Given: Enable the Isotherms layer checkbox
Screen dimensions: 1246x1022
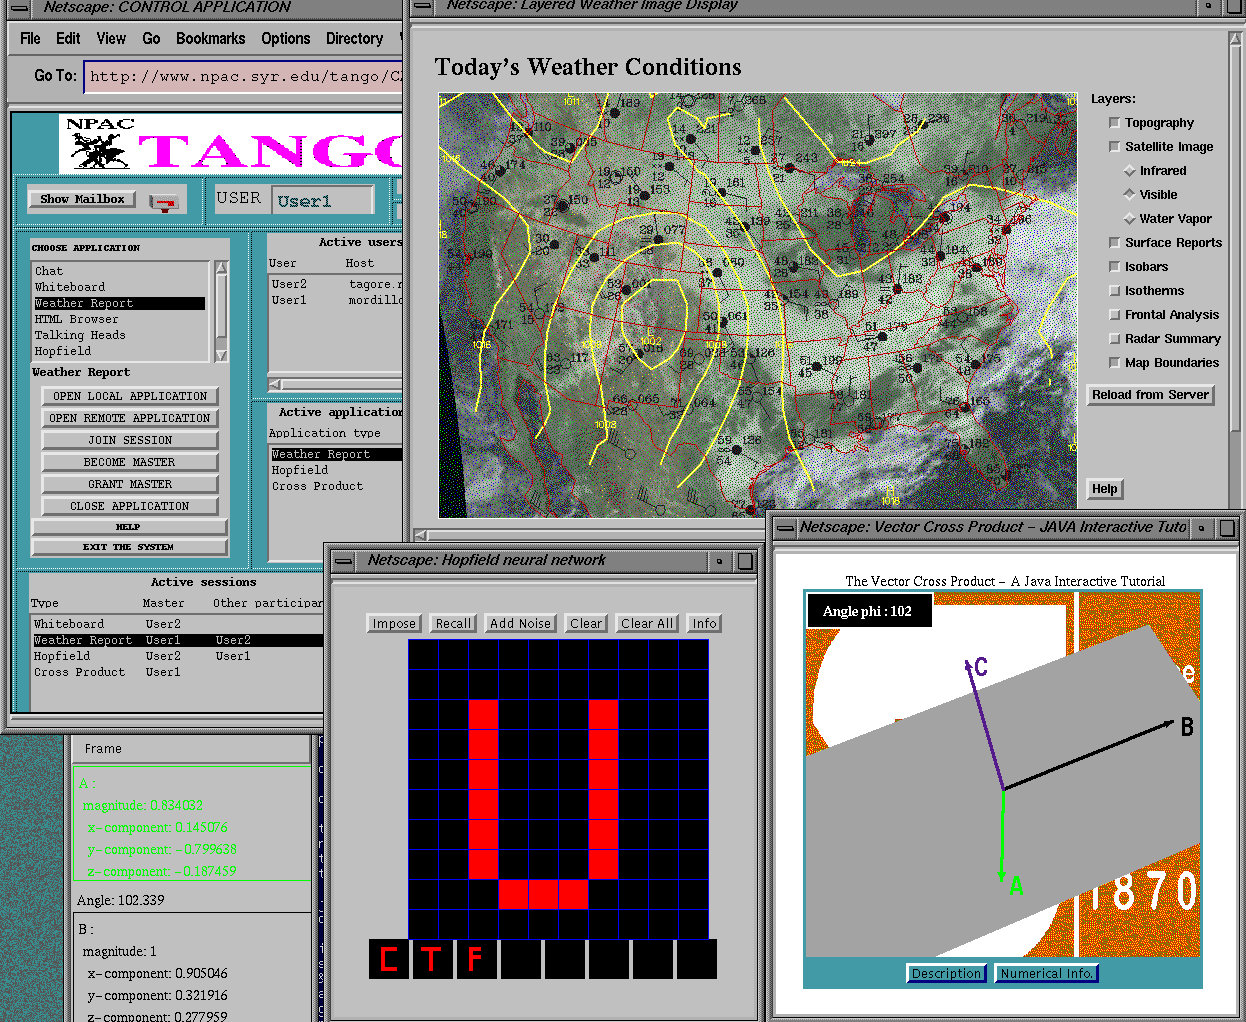Looking at the screenshot, I should (1114, 291).
